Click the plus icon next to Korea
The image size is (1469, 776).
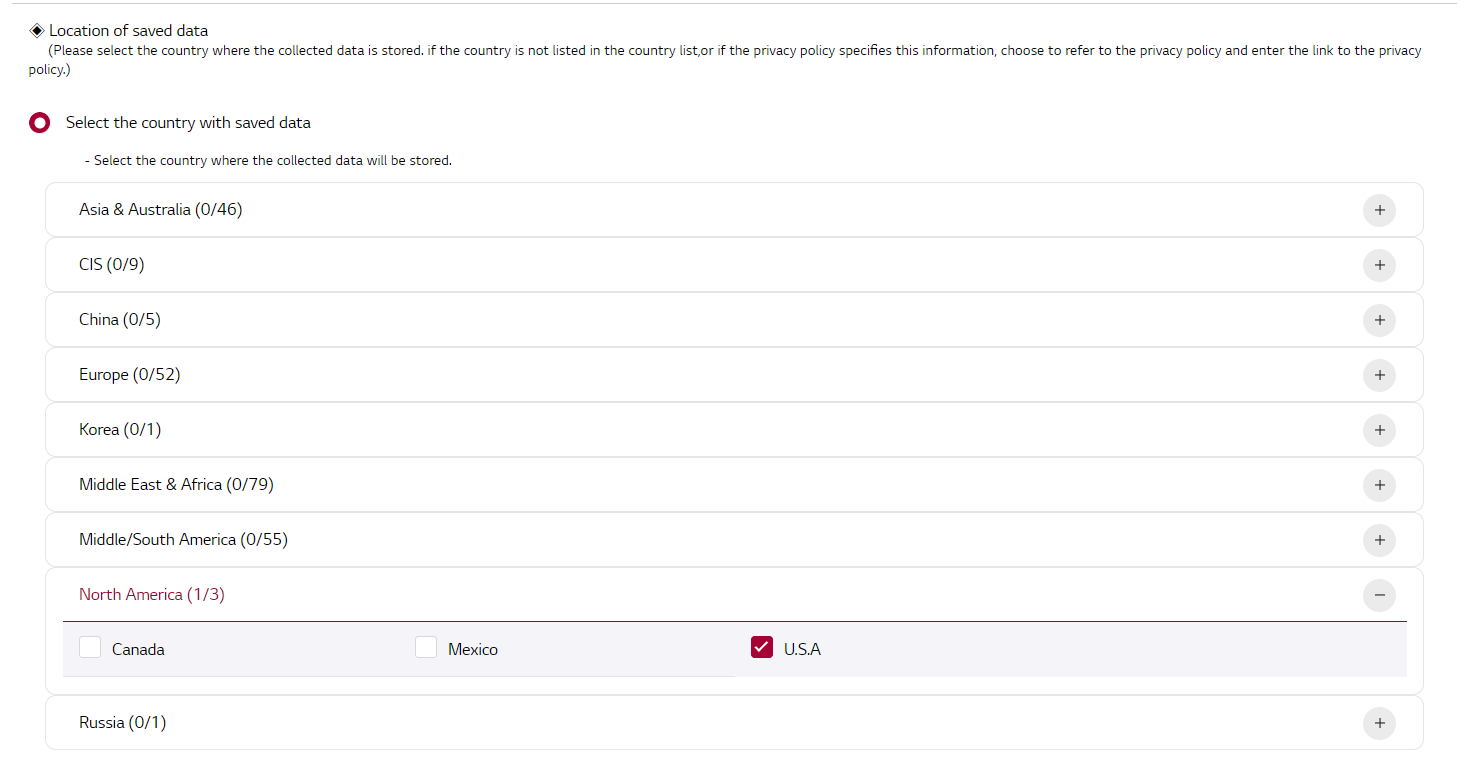[x=1379, y=430]
